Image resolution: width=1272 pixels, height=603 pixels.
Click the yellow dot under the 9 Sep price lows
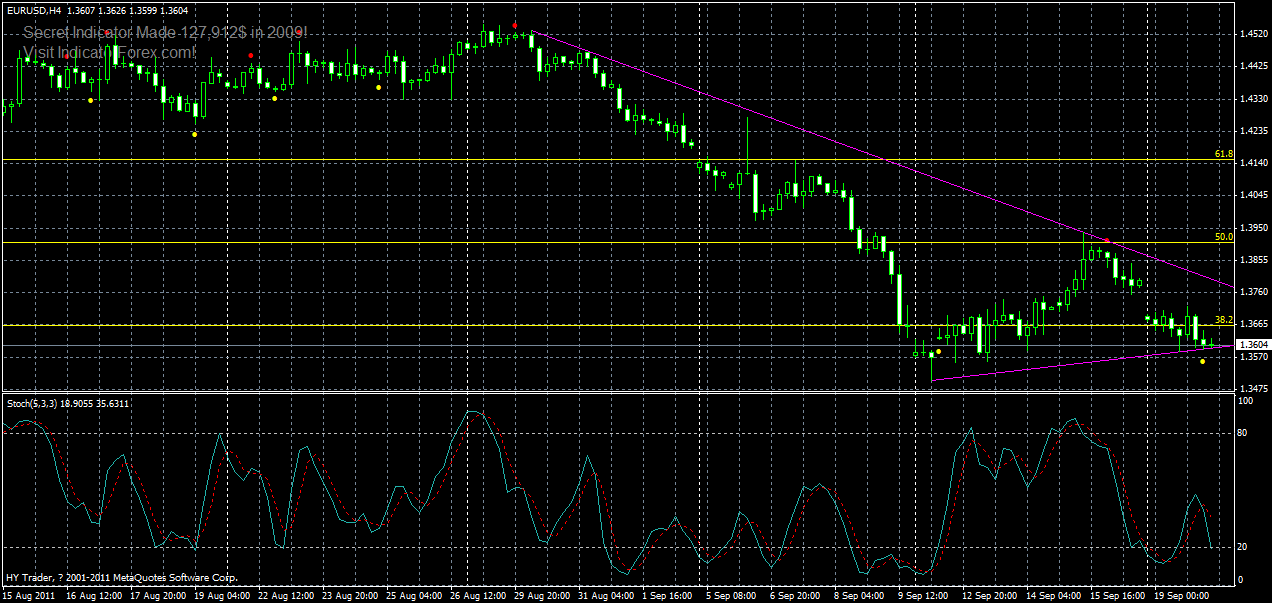point(938,351)
